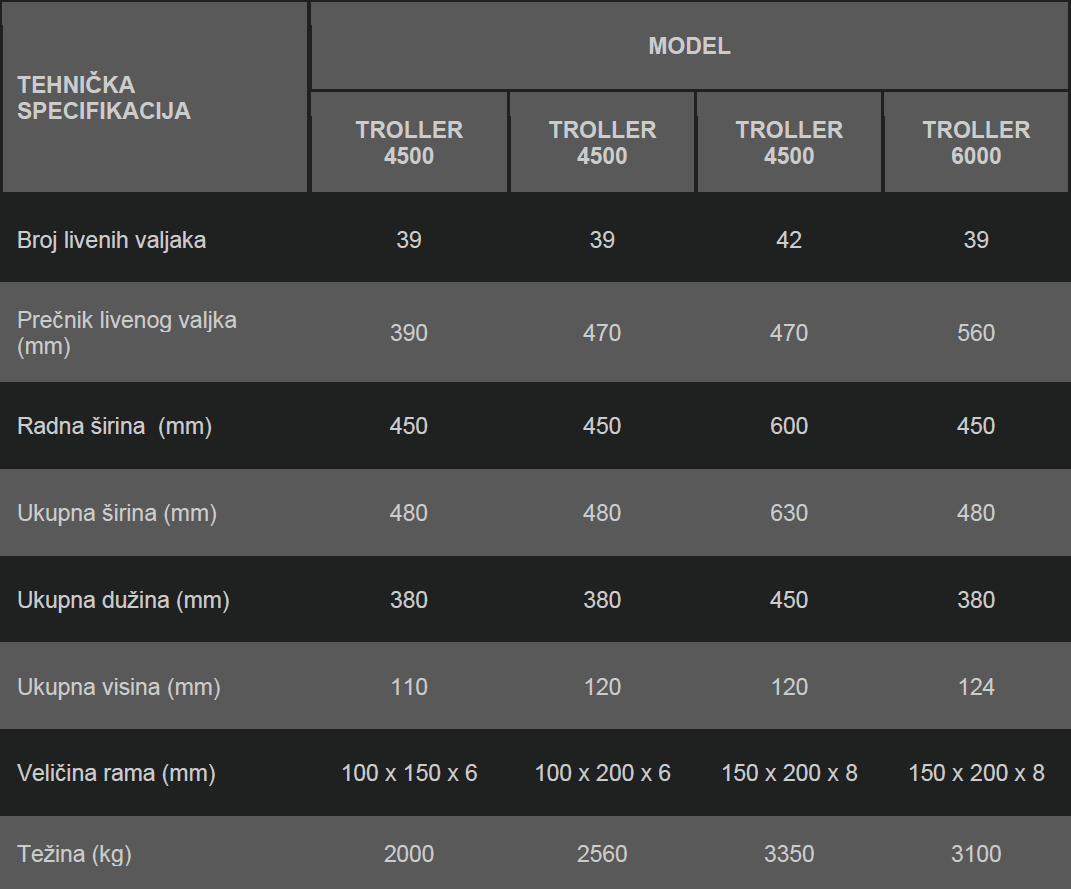Click the 2000 weight value
This screenshot has width=1071, height=889.
[x=408, y=853]
